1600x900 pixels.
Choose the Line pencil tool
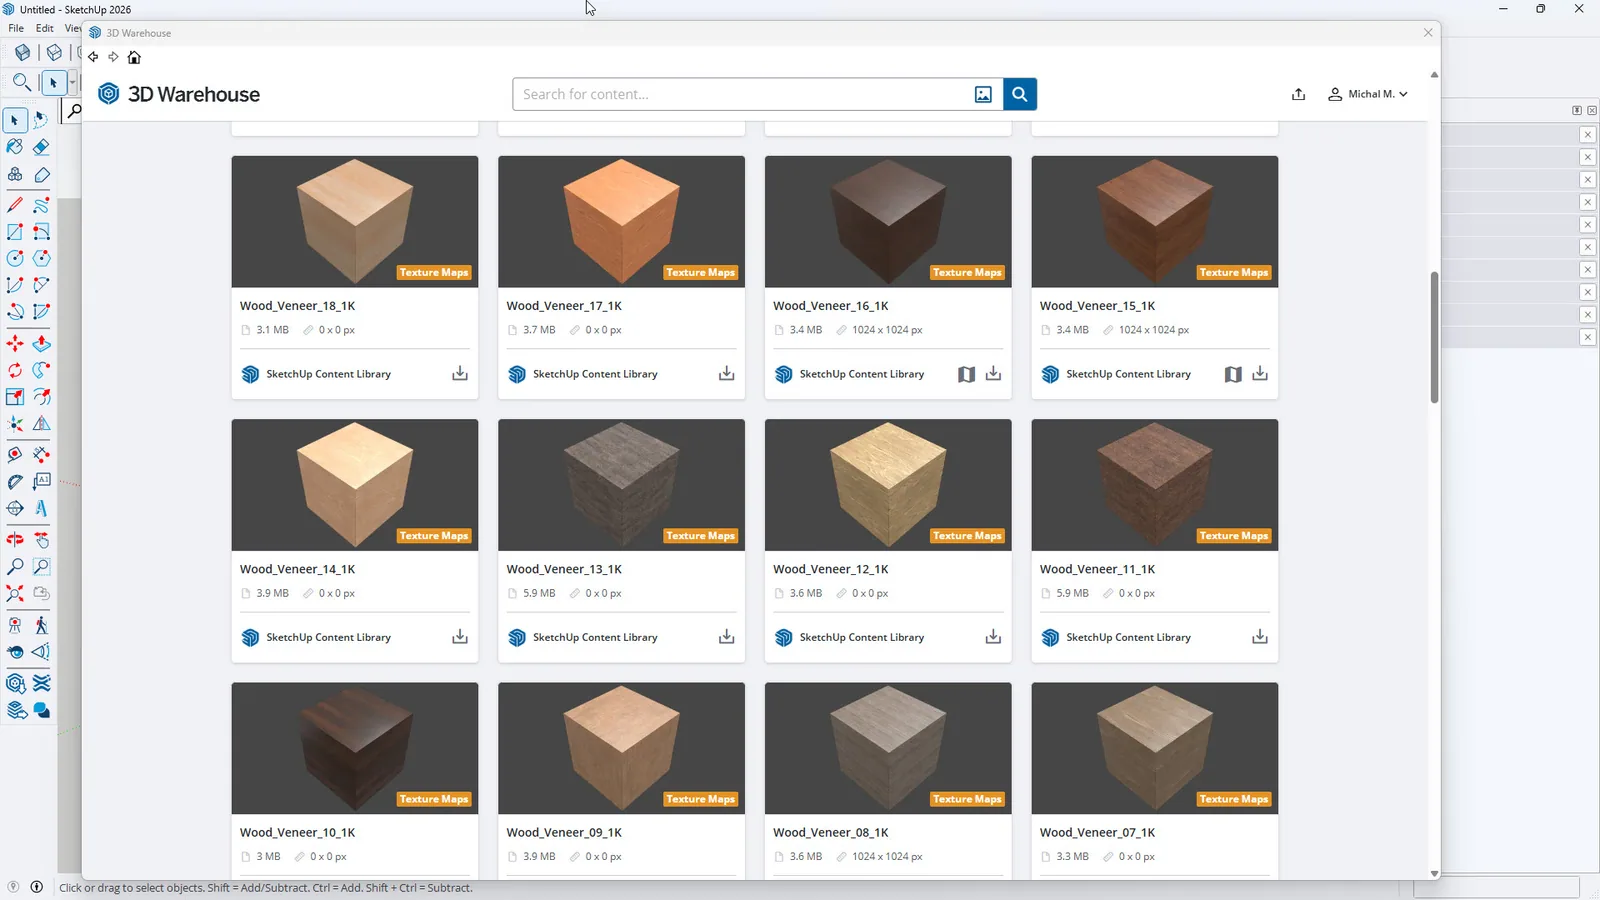tap(15, 205)
